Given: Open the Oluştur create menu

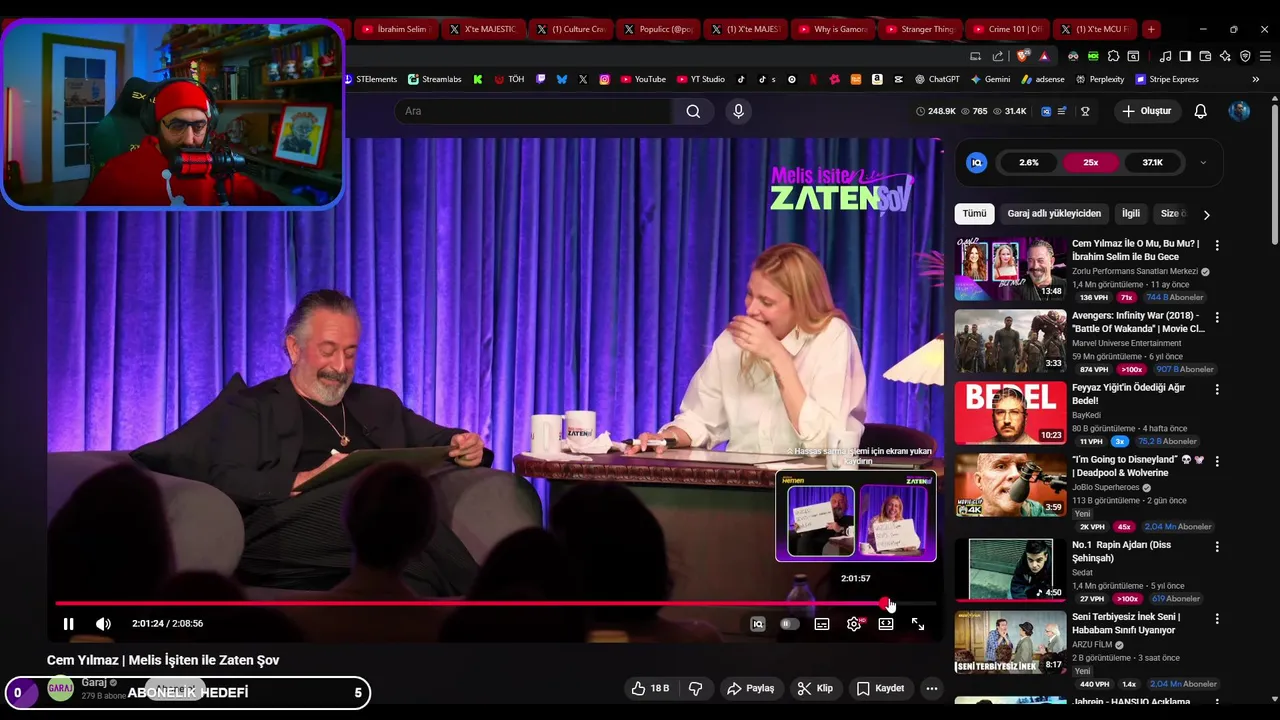Looking at the screenshot, I should point(1147,111).
